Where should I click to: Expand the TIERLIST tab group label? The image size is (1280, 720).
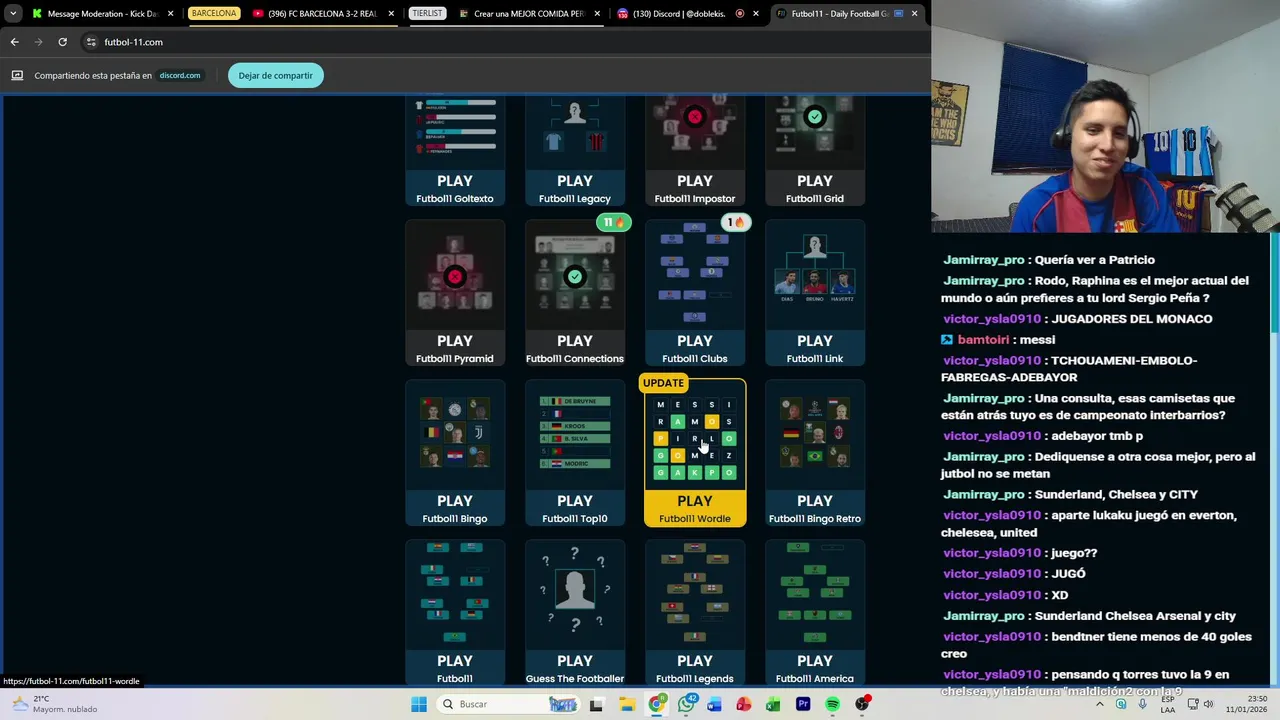pyautogui.click(x=427, y=14)
